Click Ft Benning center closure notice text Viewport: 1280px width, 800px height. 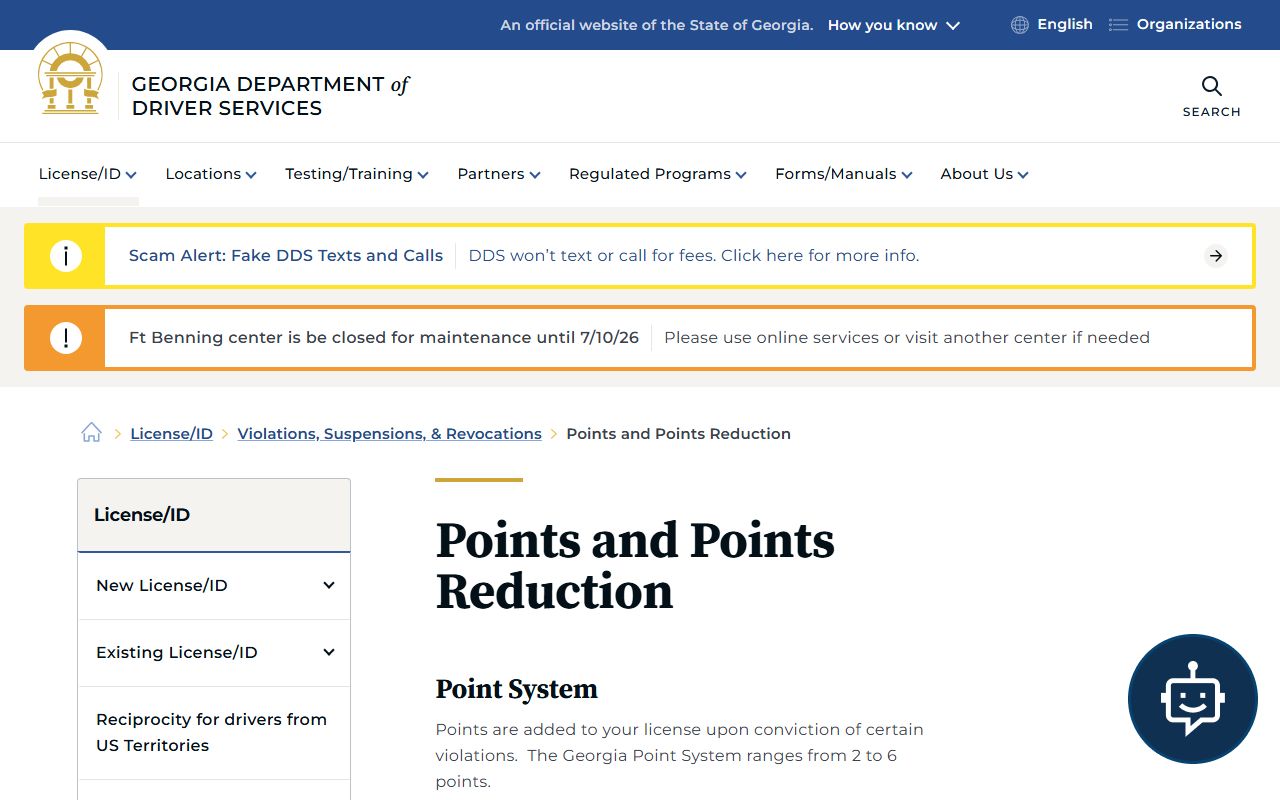384,338
